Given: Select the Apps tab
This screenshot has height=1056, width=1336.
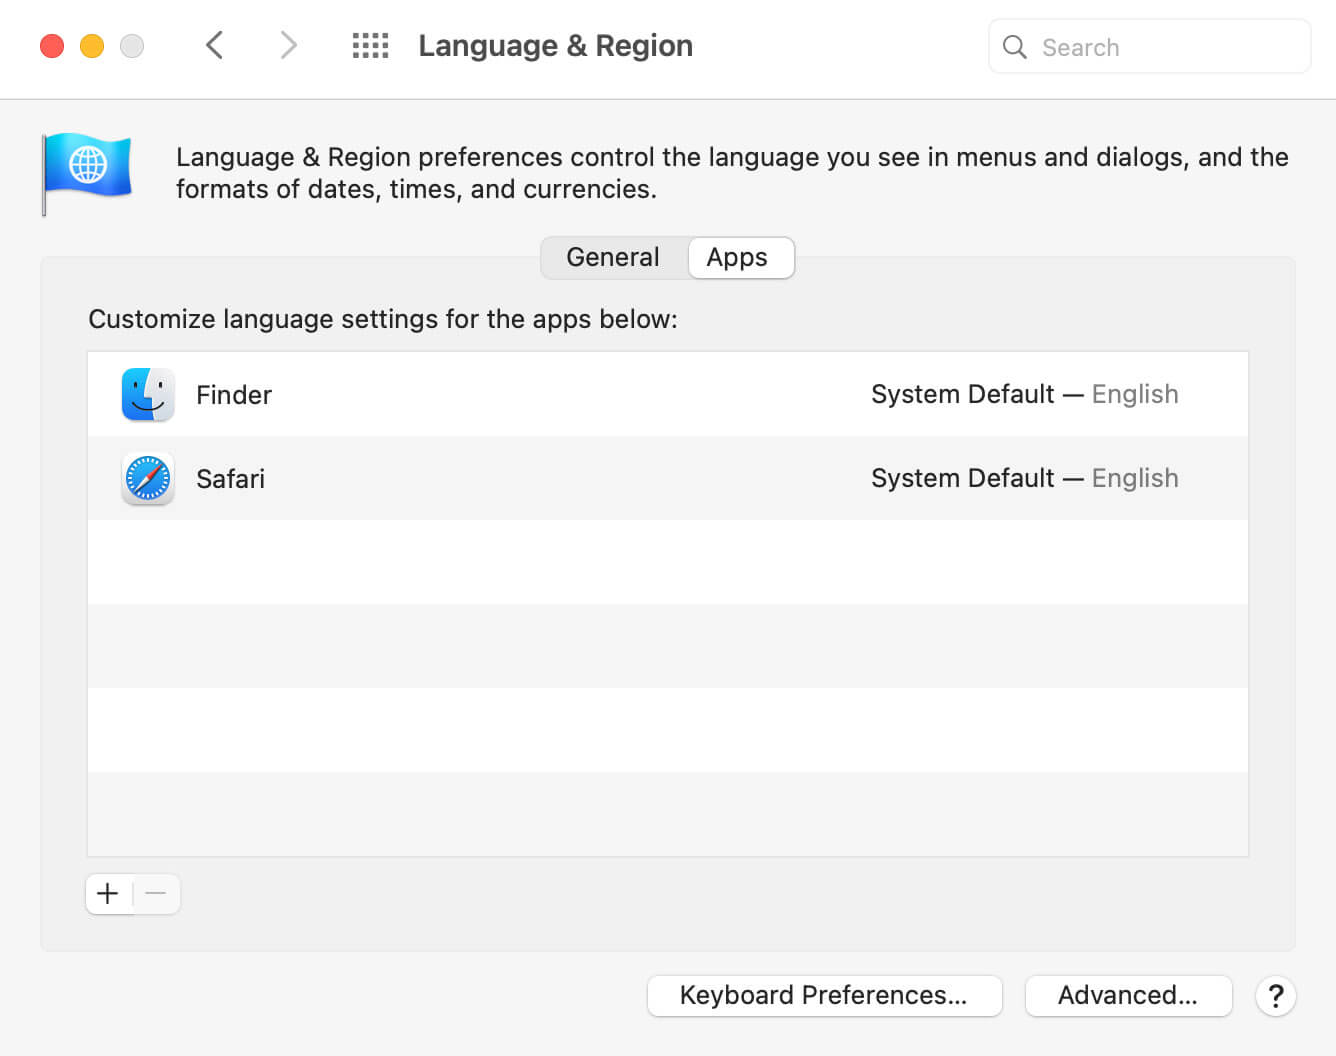Looking at the screenshot, I should [x=737, y=257].
